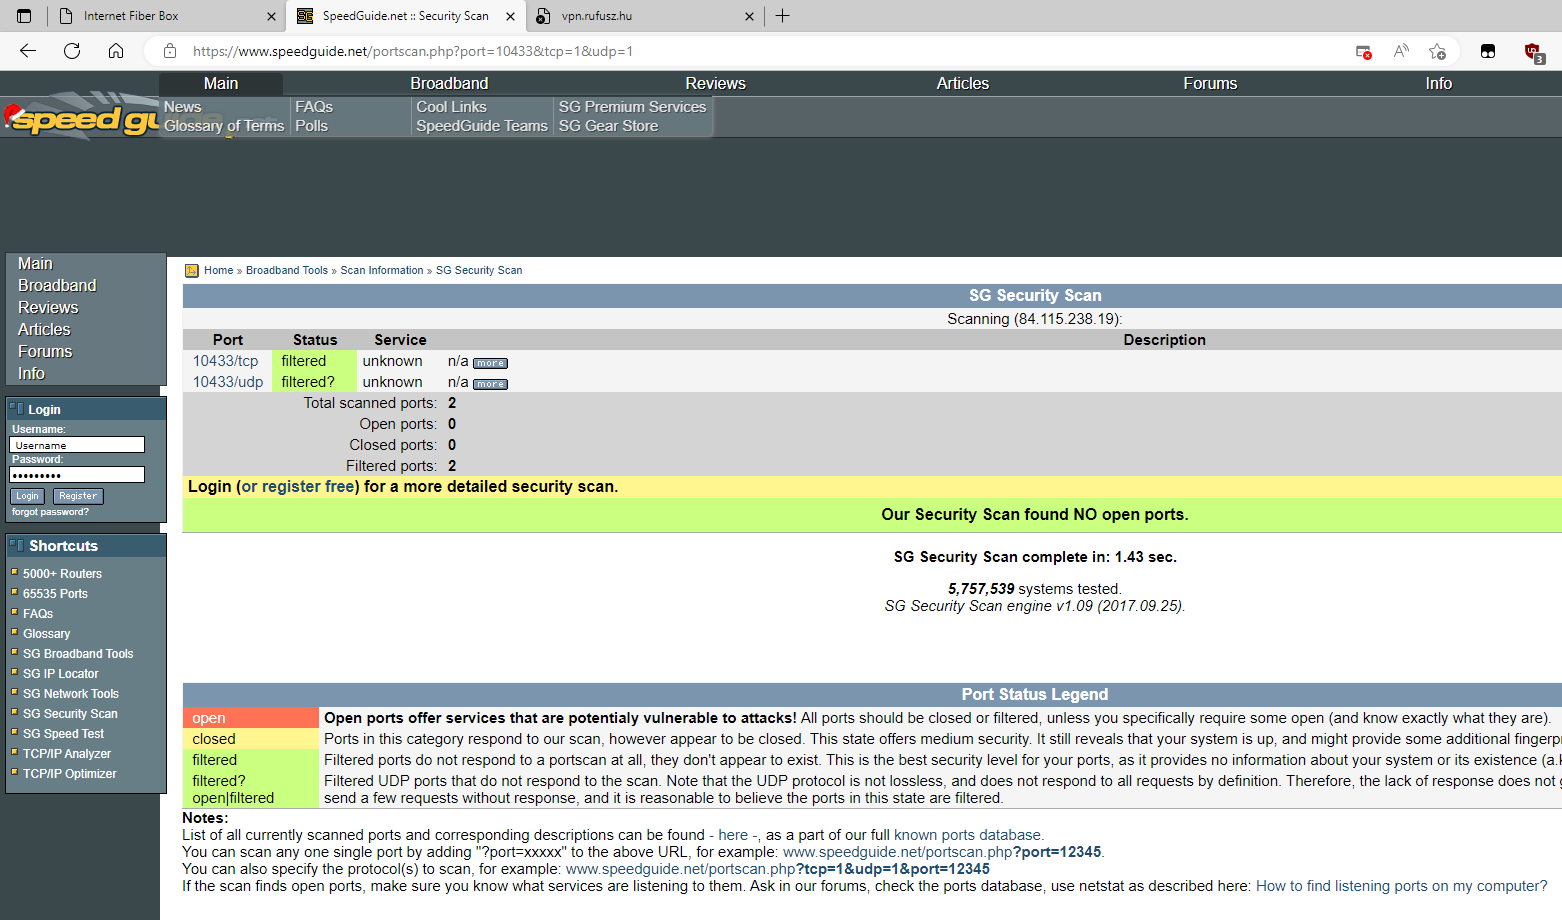
Task: Open SG IP Locator shortcut
Action: point(60,674)
